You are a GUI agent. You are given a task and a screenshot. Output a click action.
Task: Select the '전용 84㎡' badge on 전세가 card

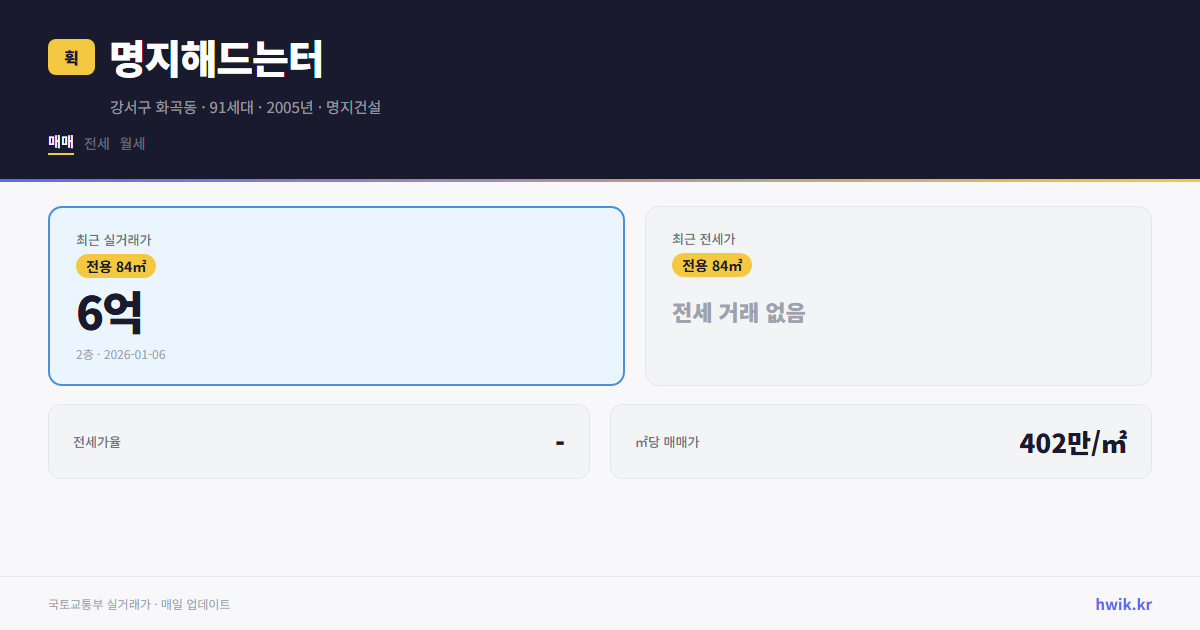coord(712,266)
